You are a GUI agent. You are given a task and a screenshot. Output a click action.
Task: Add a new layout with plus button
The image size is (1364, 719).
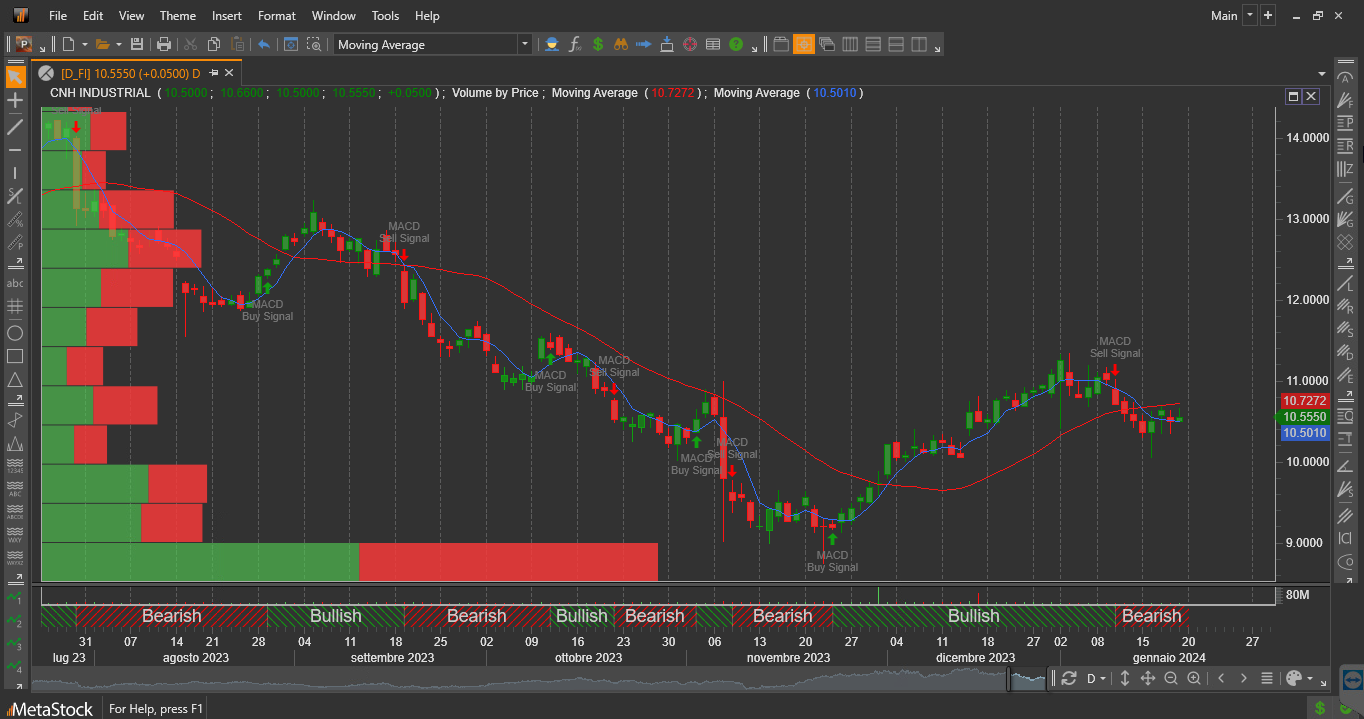(1268, 15)
